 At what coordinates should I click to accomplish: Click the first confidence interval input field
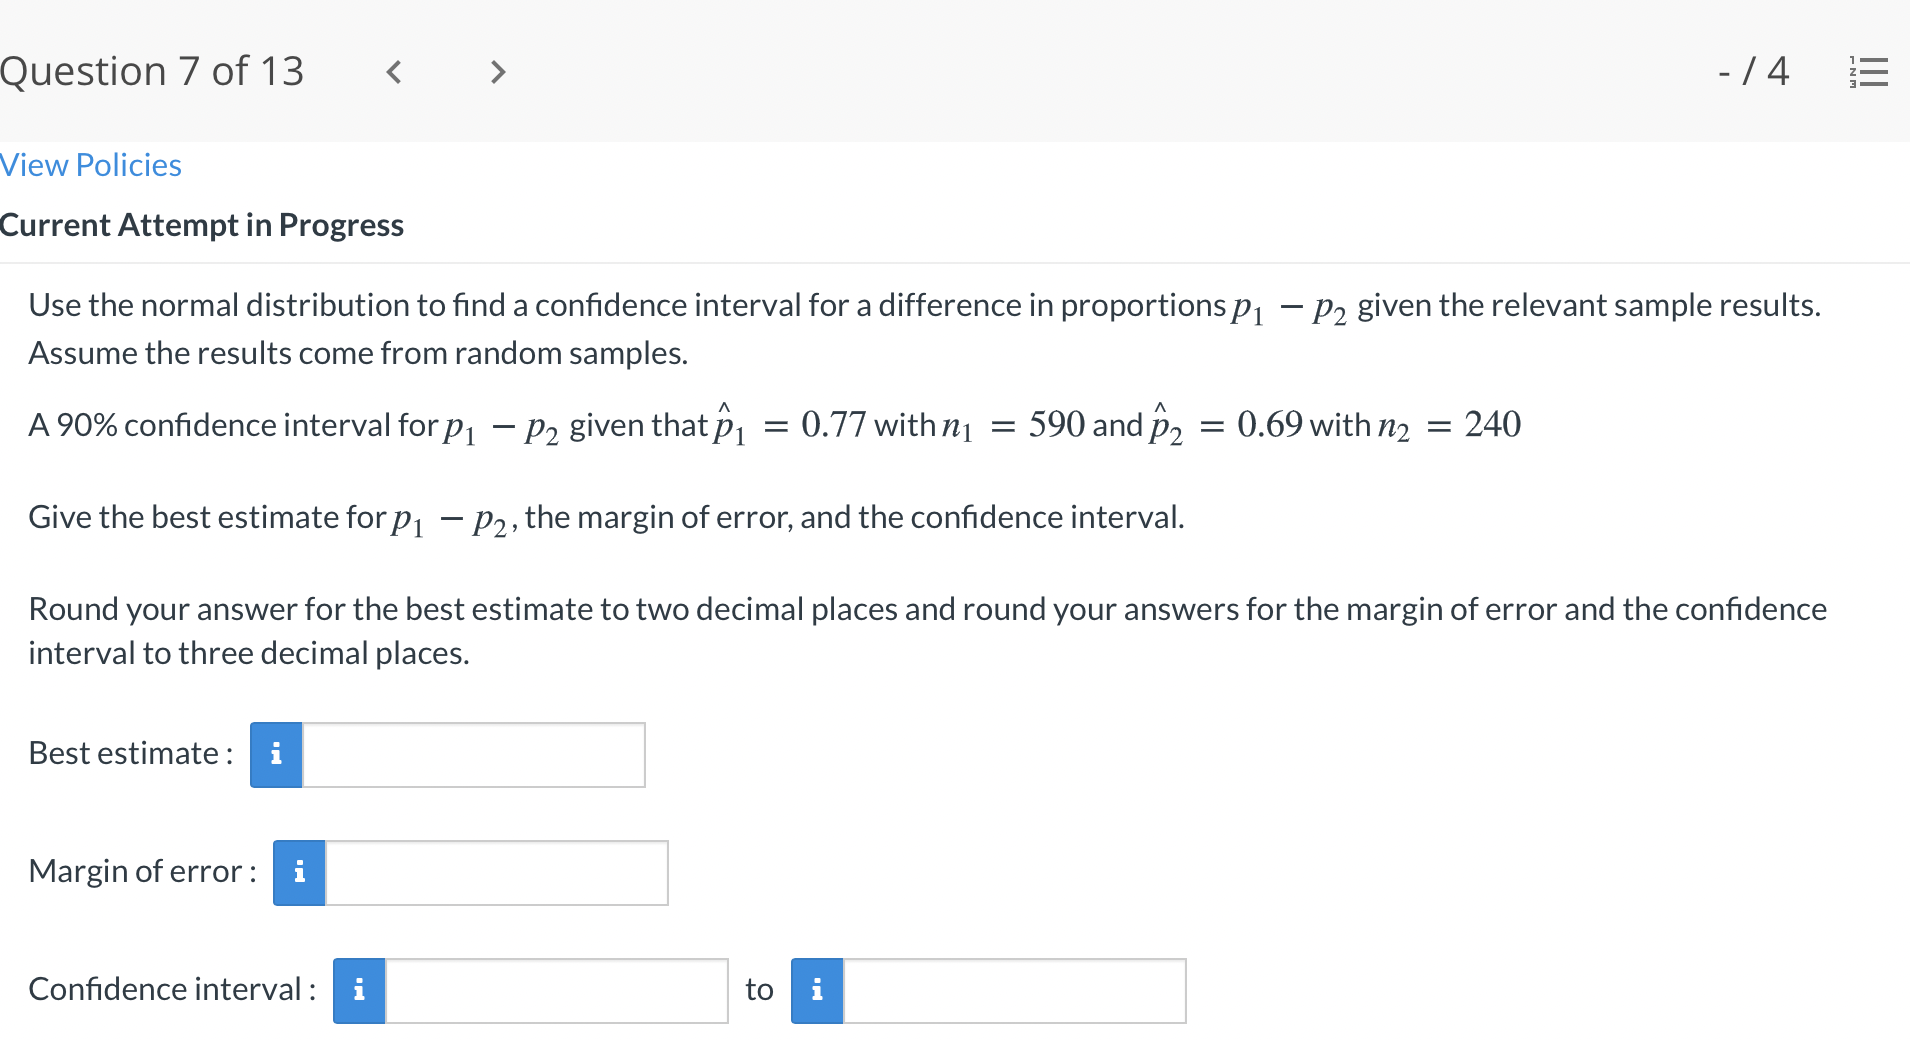tap(555, 990)
